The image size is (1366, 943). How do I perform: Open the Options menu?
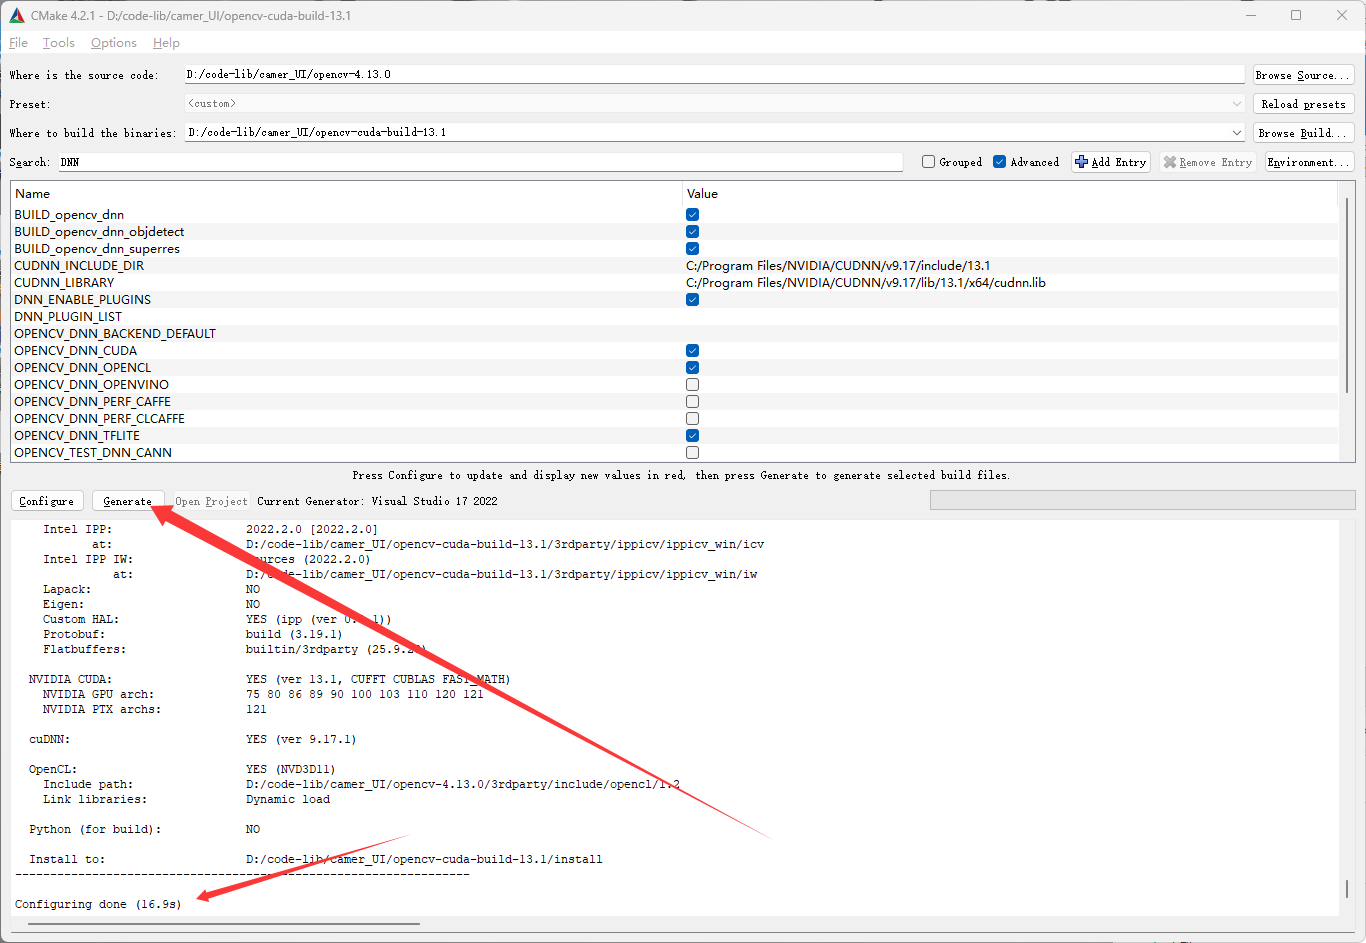tap(113, 43)
